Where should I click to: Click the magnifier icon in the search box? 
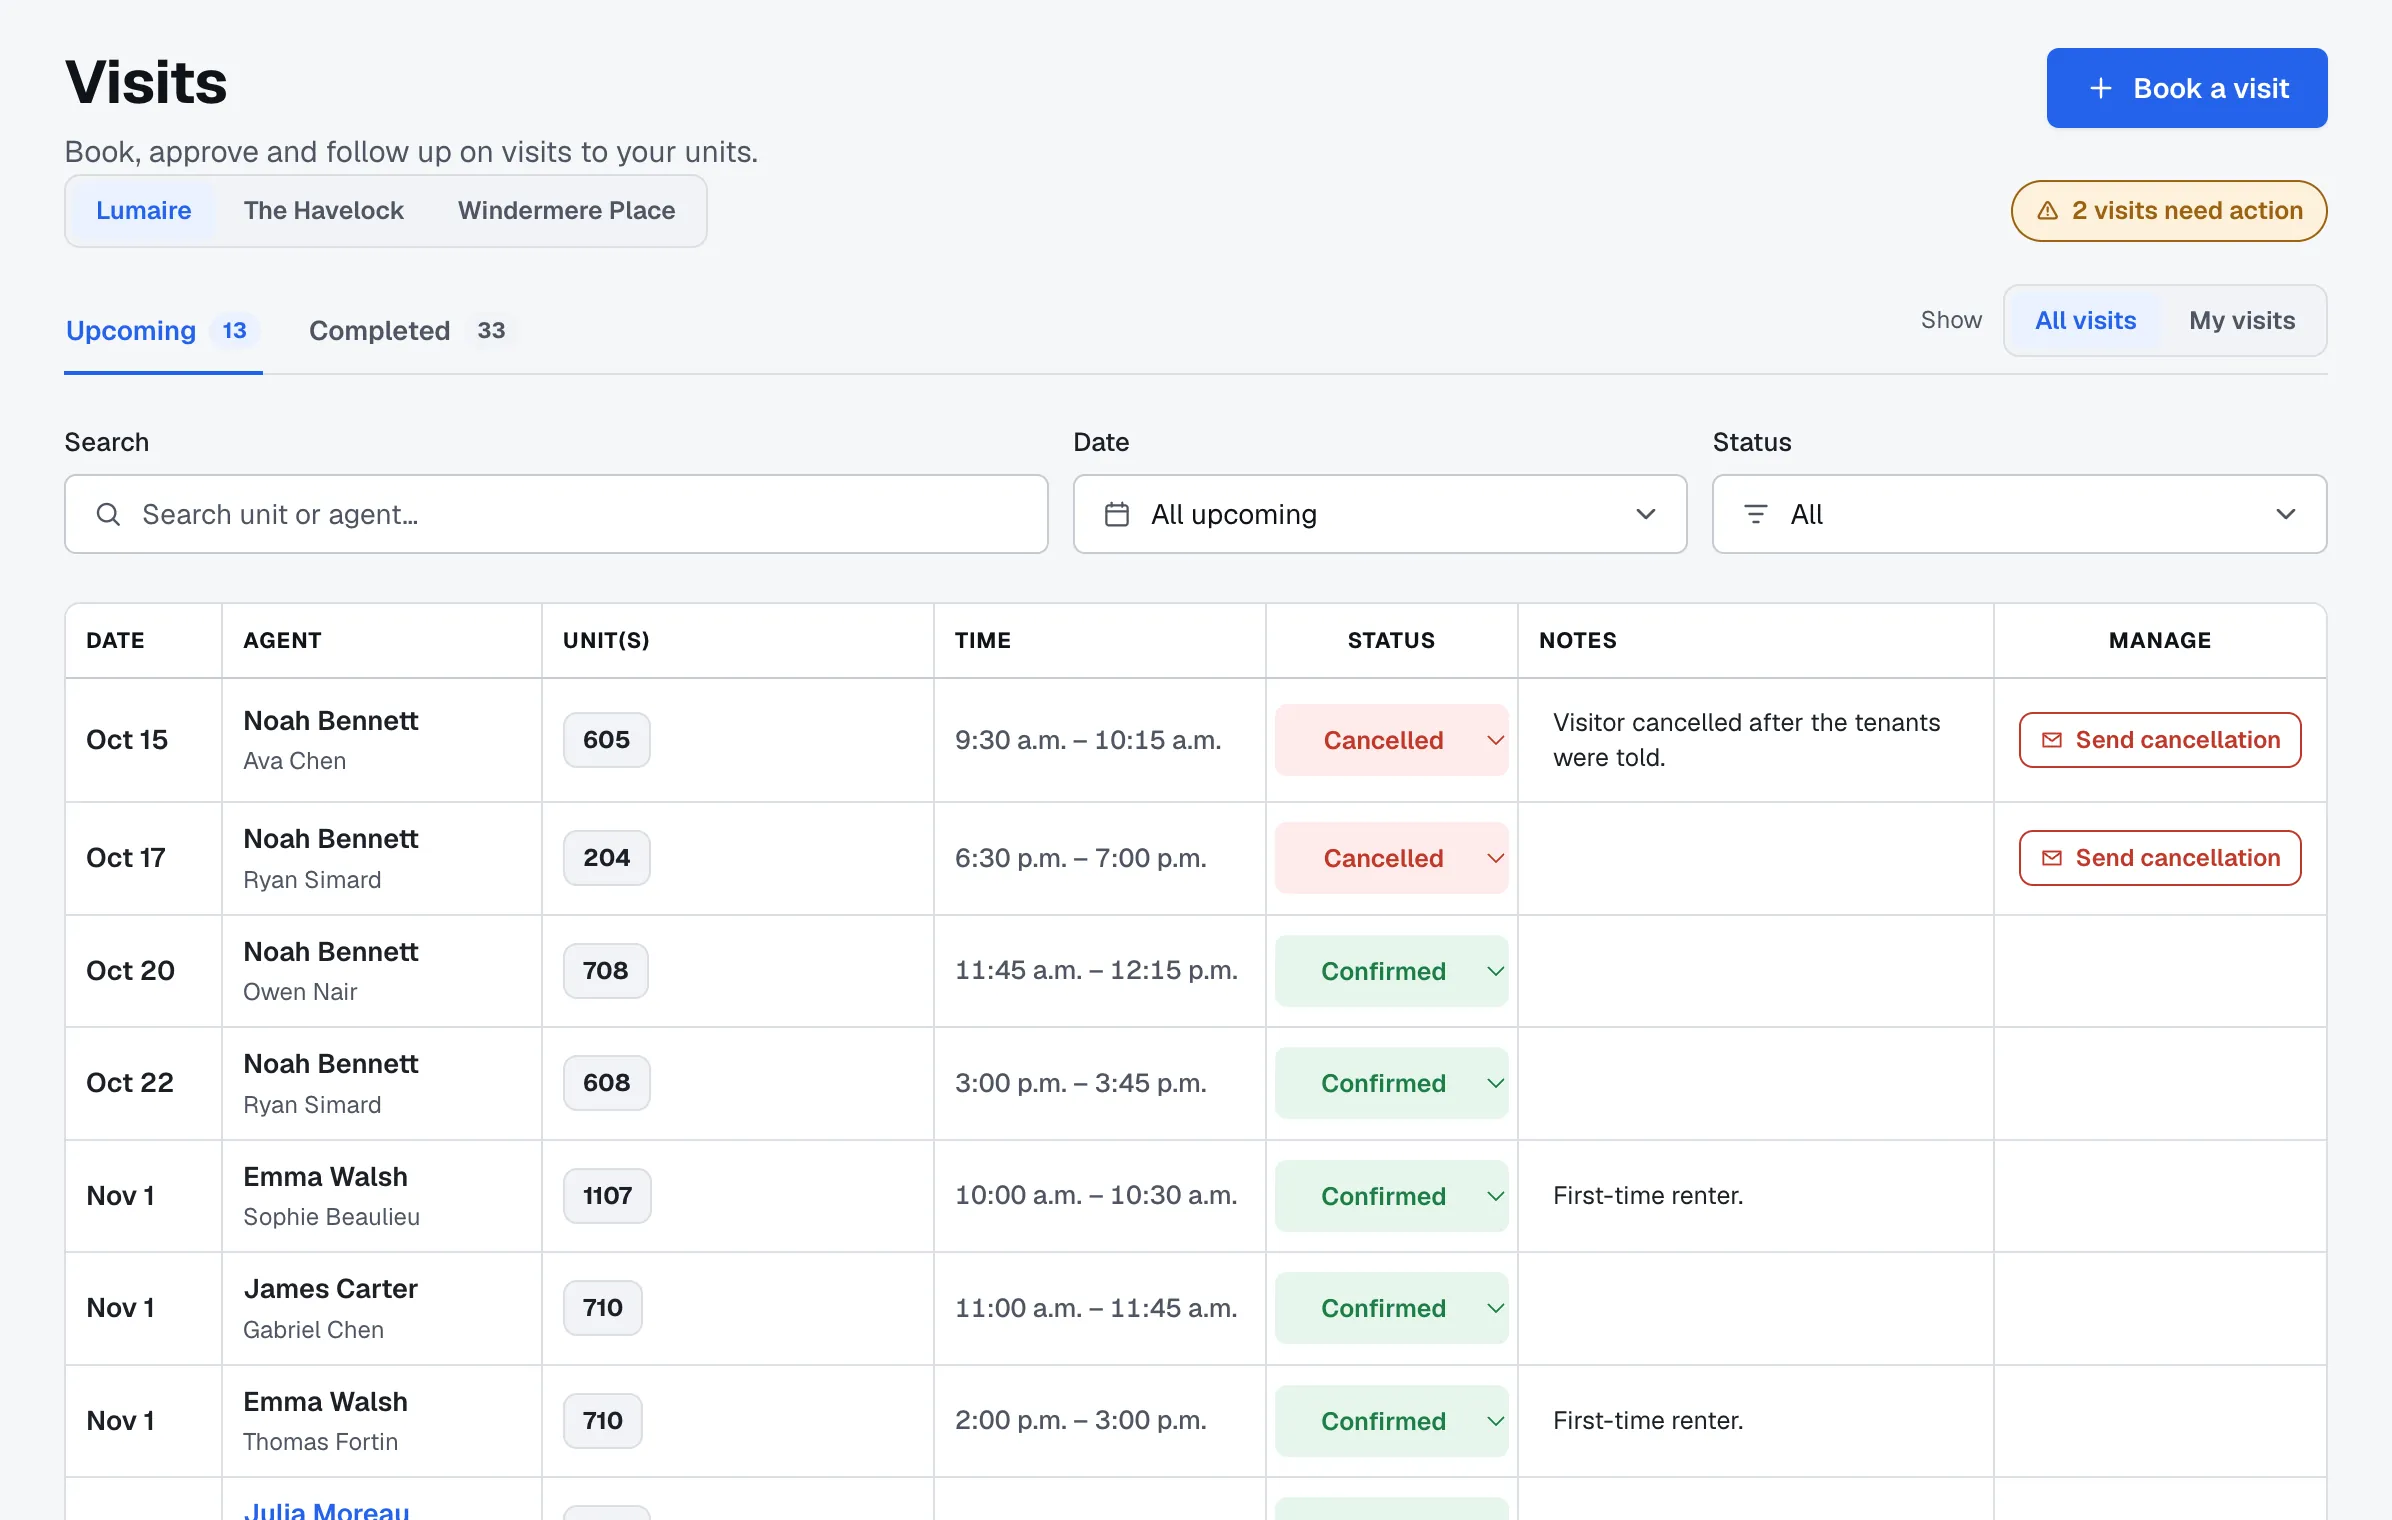tap(108, 514)
